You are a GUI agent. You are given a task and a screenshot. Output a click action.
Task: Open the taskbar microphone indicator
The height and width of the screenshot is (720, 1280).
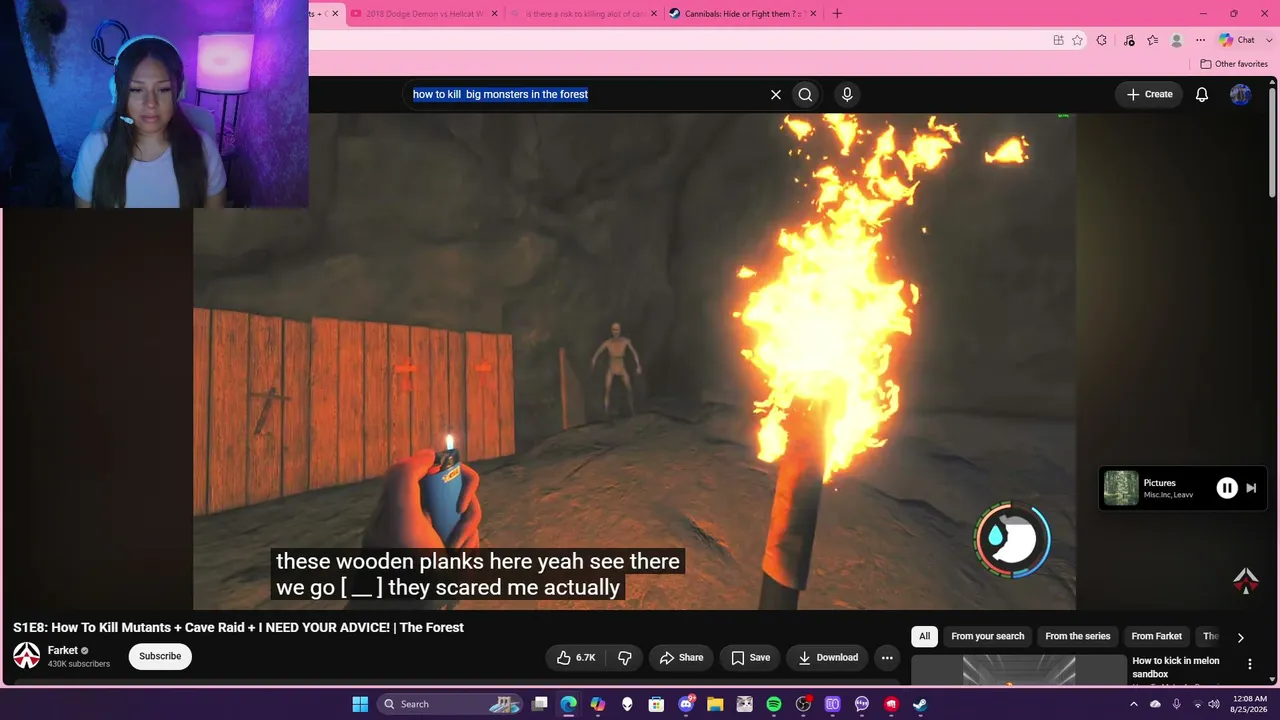pyautogui.click(x=1176, y=704)
